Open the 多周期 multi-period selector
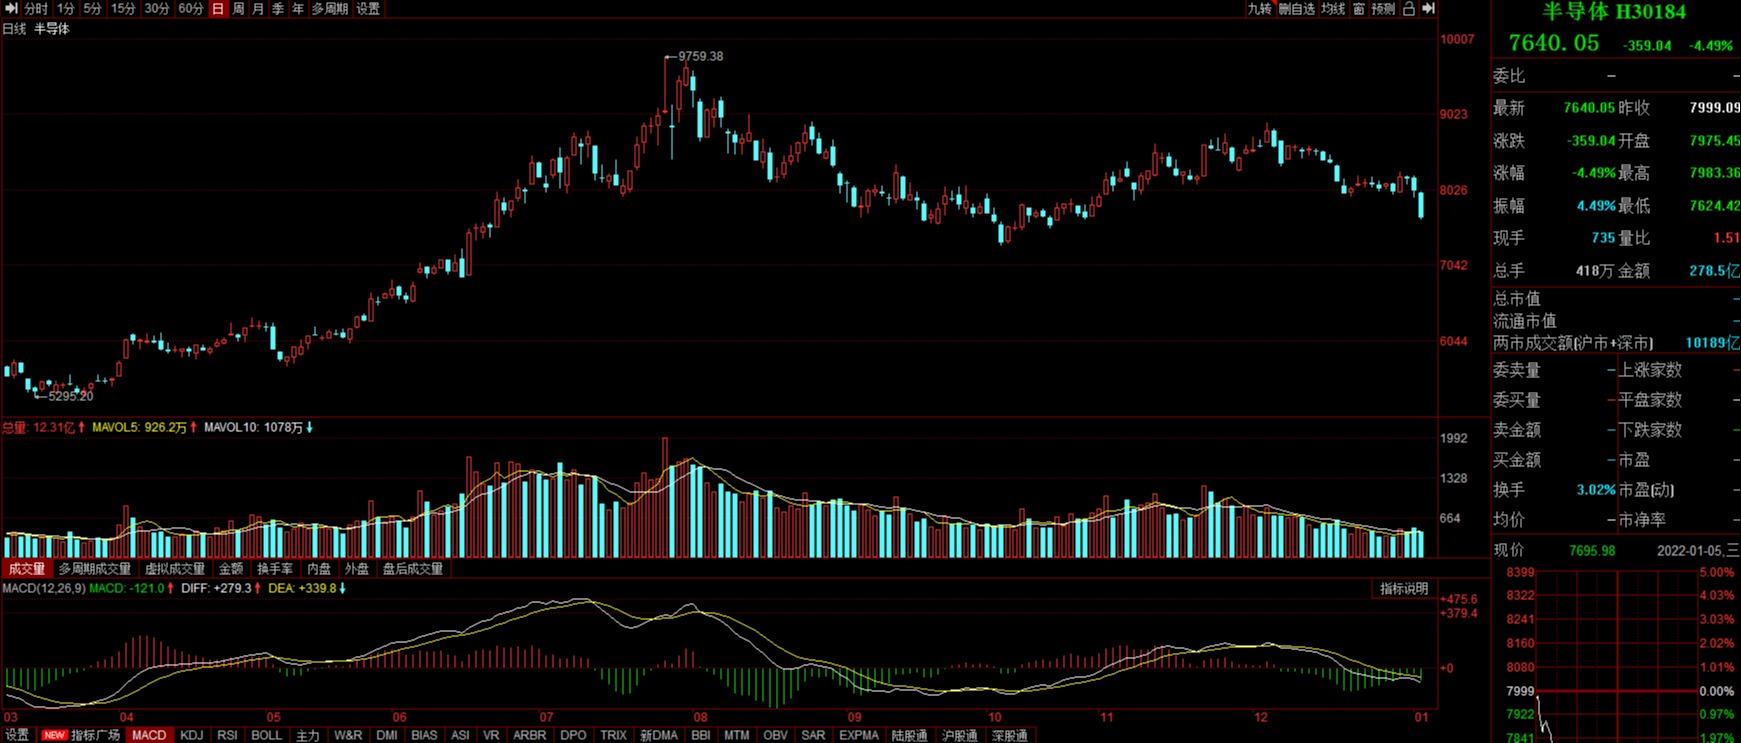The height and width of the screenshot is (743, 1741). (330, 8)
